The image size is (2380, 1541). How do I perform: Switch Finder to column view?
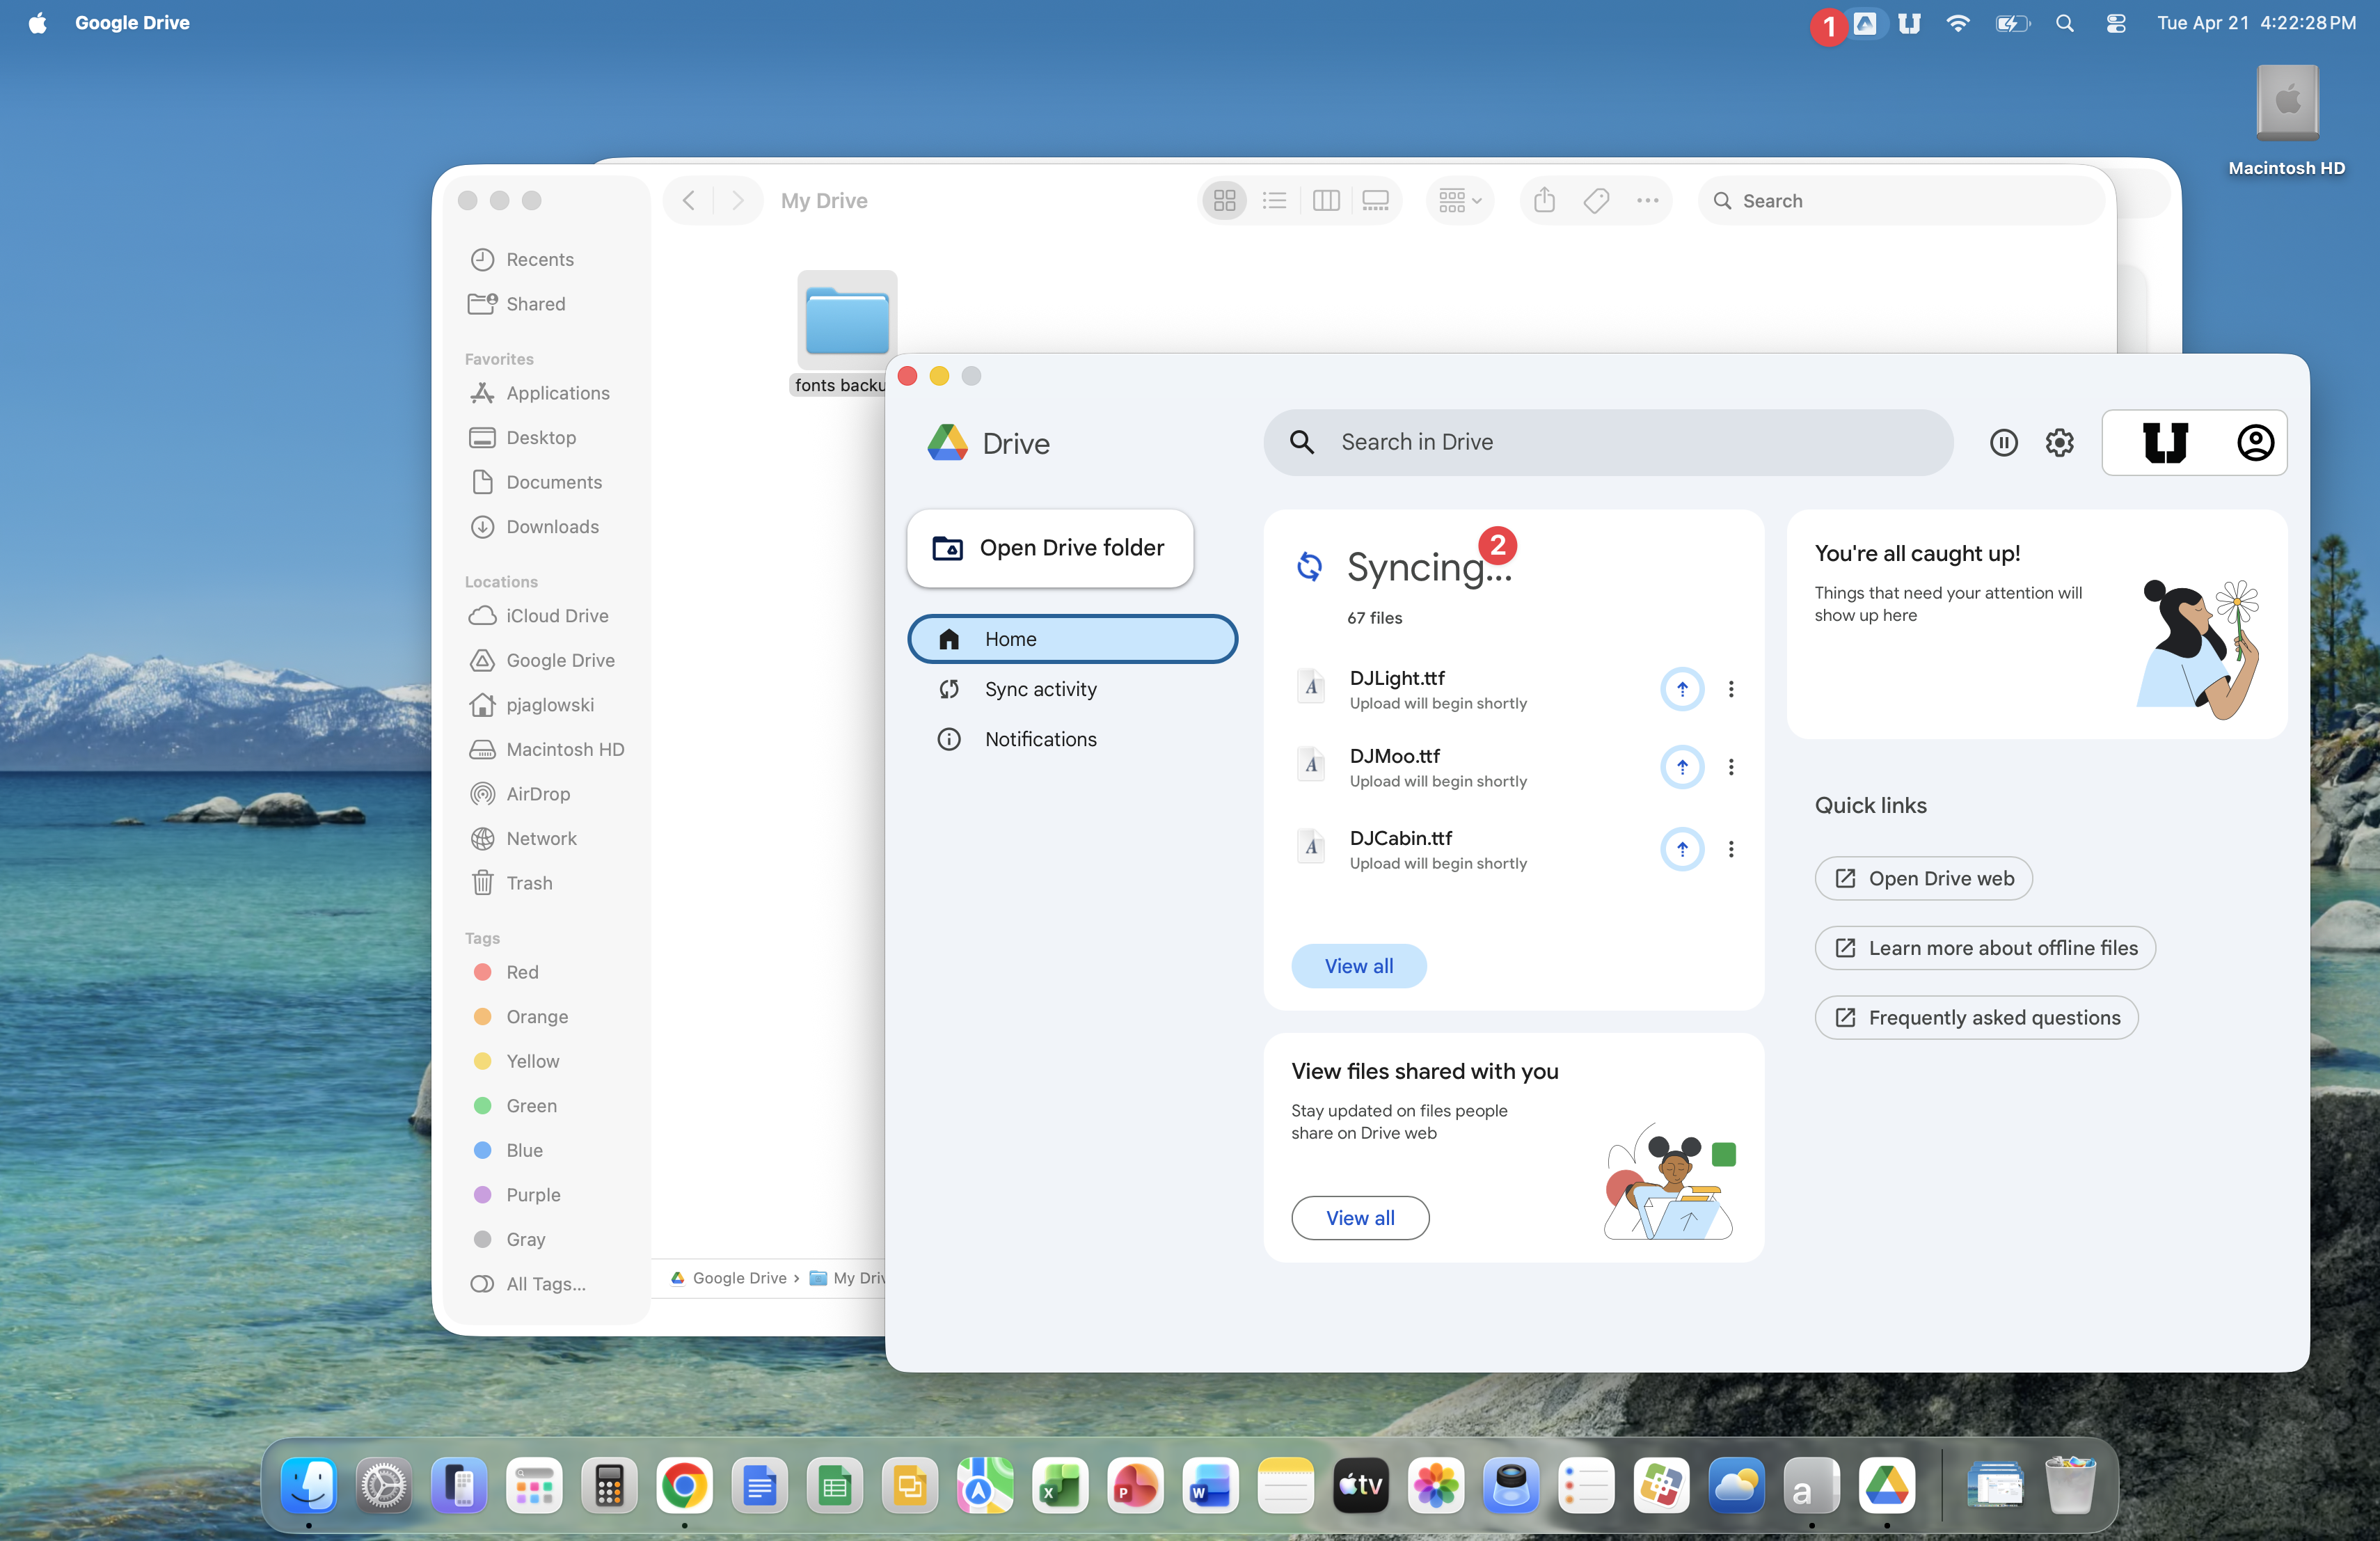point(1325,201)
